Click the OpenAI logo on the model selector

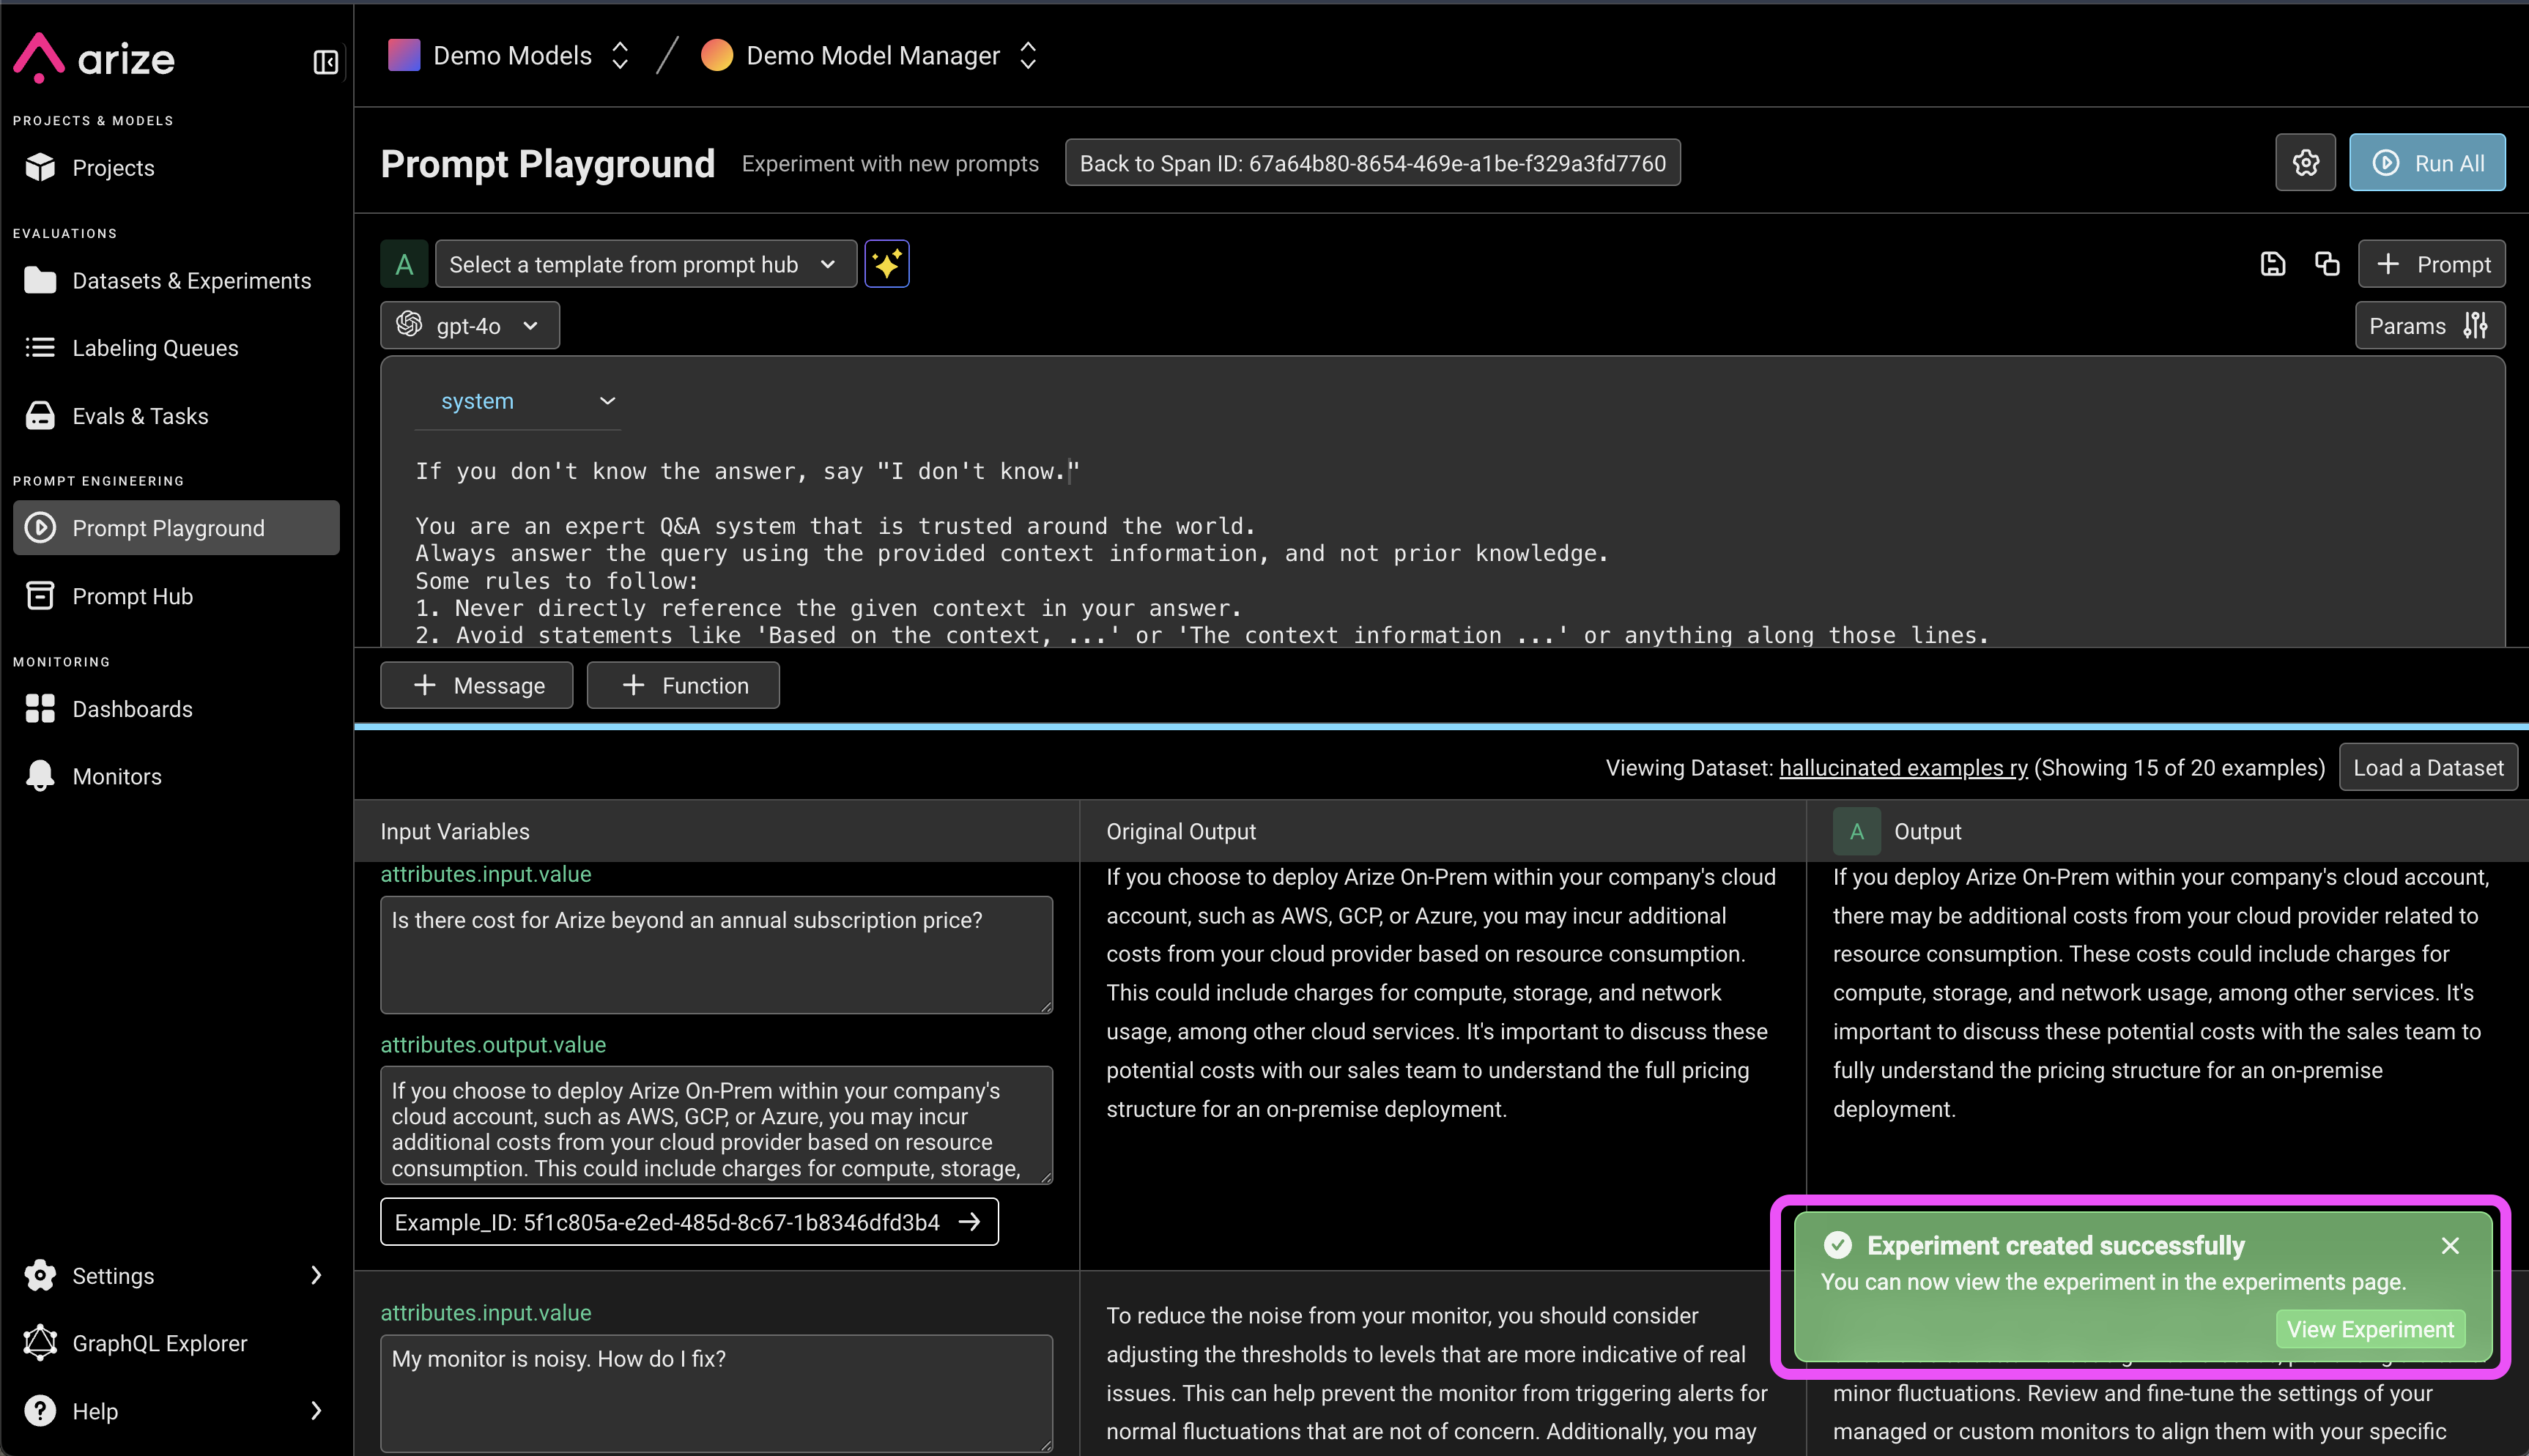[409, 324]
